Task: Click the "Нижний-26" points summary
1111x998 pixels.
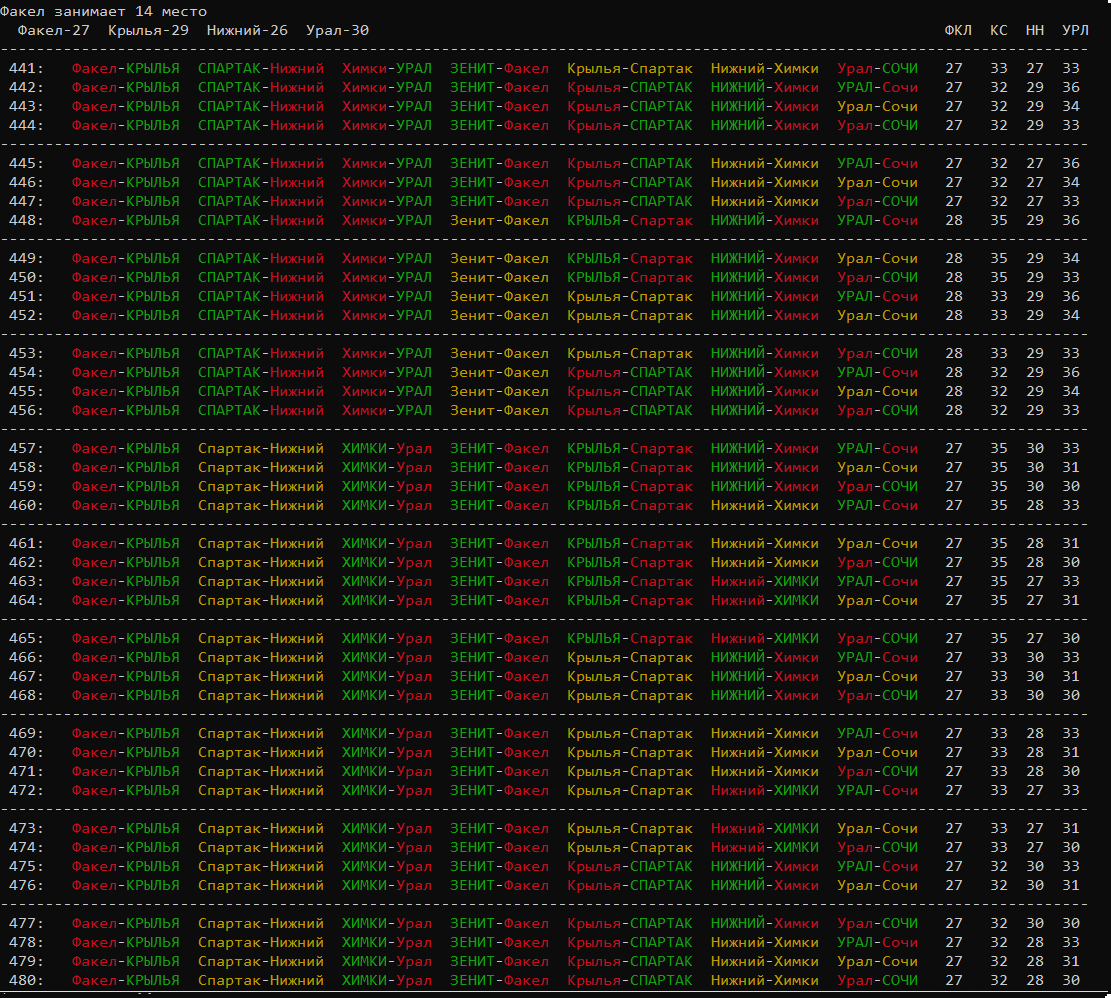Action: coord(247,30)
